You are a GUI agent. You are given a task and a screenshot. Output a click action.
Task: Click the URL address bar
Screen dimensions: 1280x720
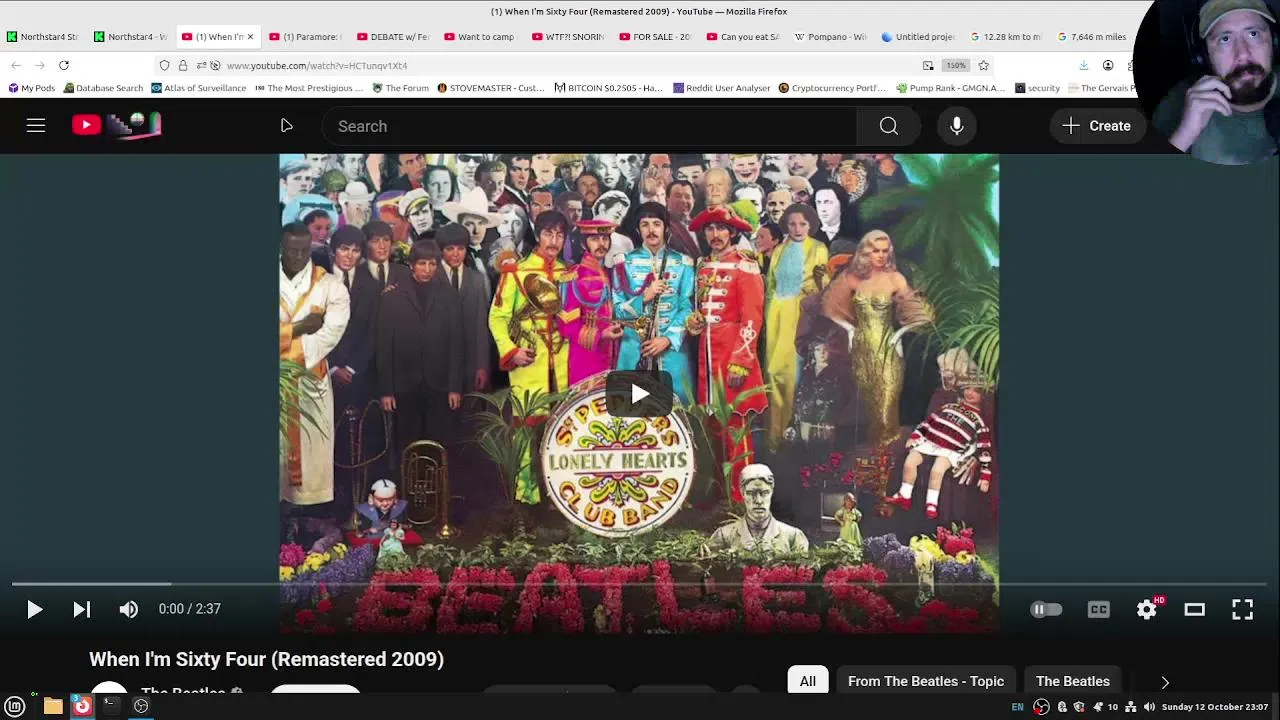(x=570, y=65)
